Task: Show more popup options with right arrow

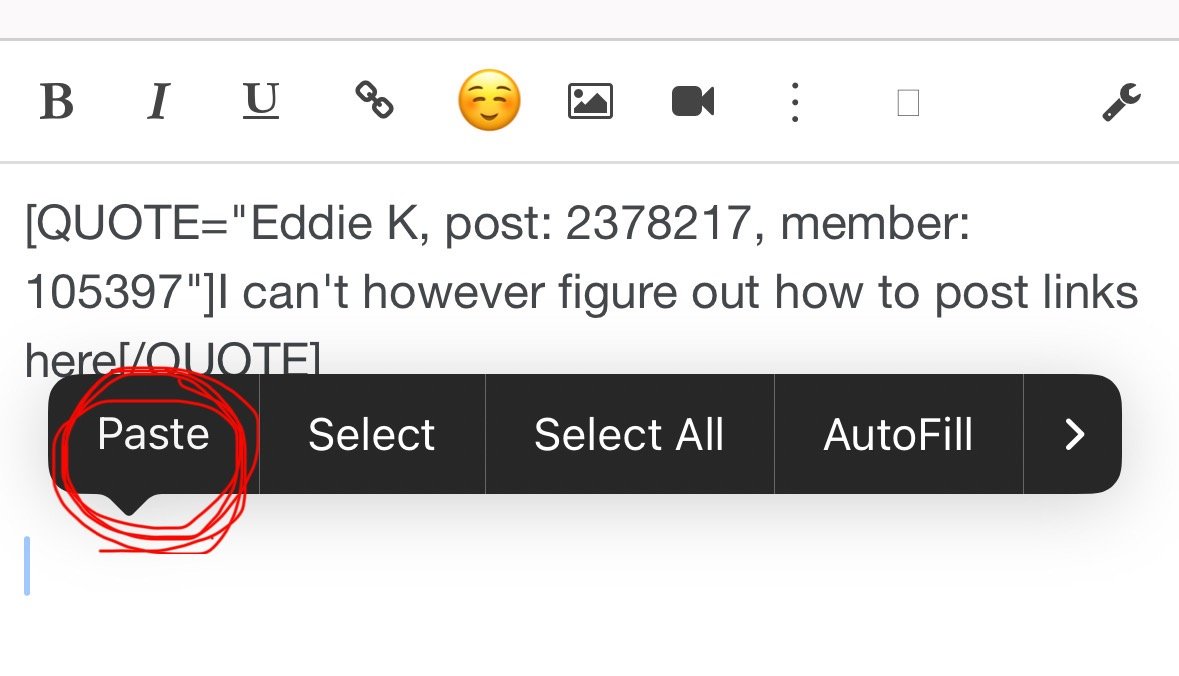Action: (x=1074, y=434)
